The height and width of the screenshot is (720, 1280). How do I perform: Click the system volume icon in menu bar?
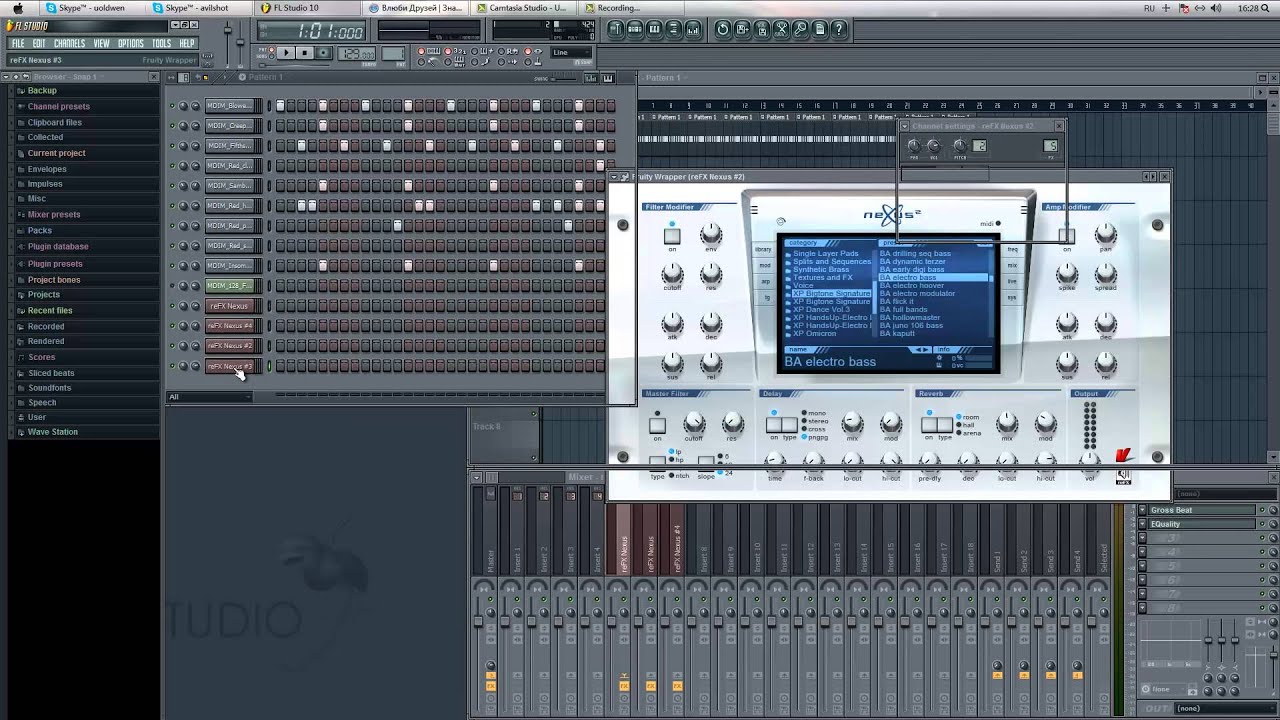(1216, 7)
